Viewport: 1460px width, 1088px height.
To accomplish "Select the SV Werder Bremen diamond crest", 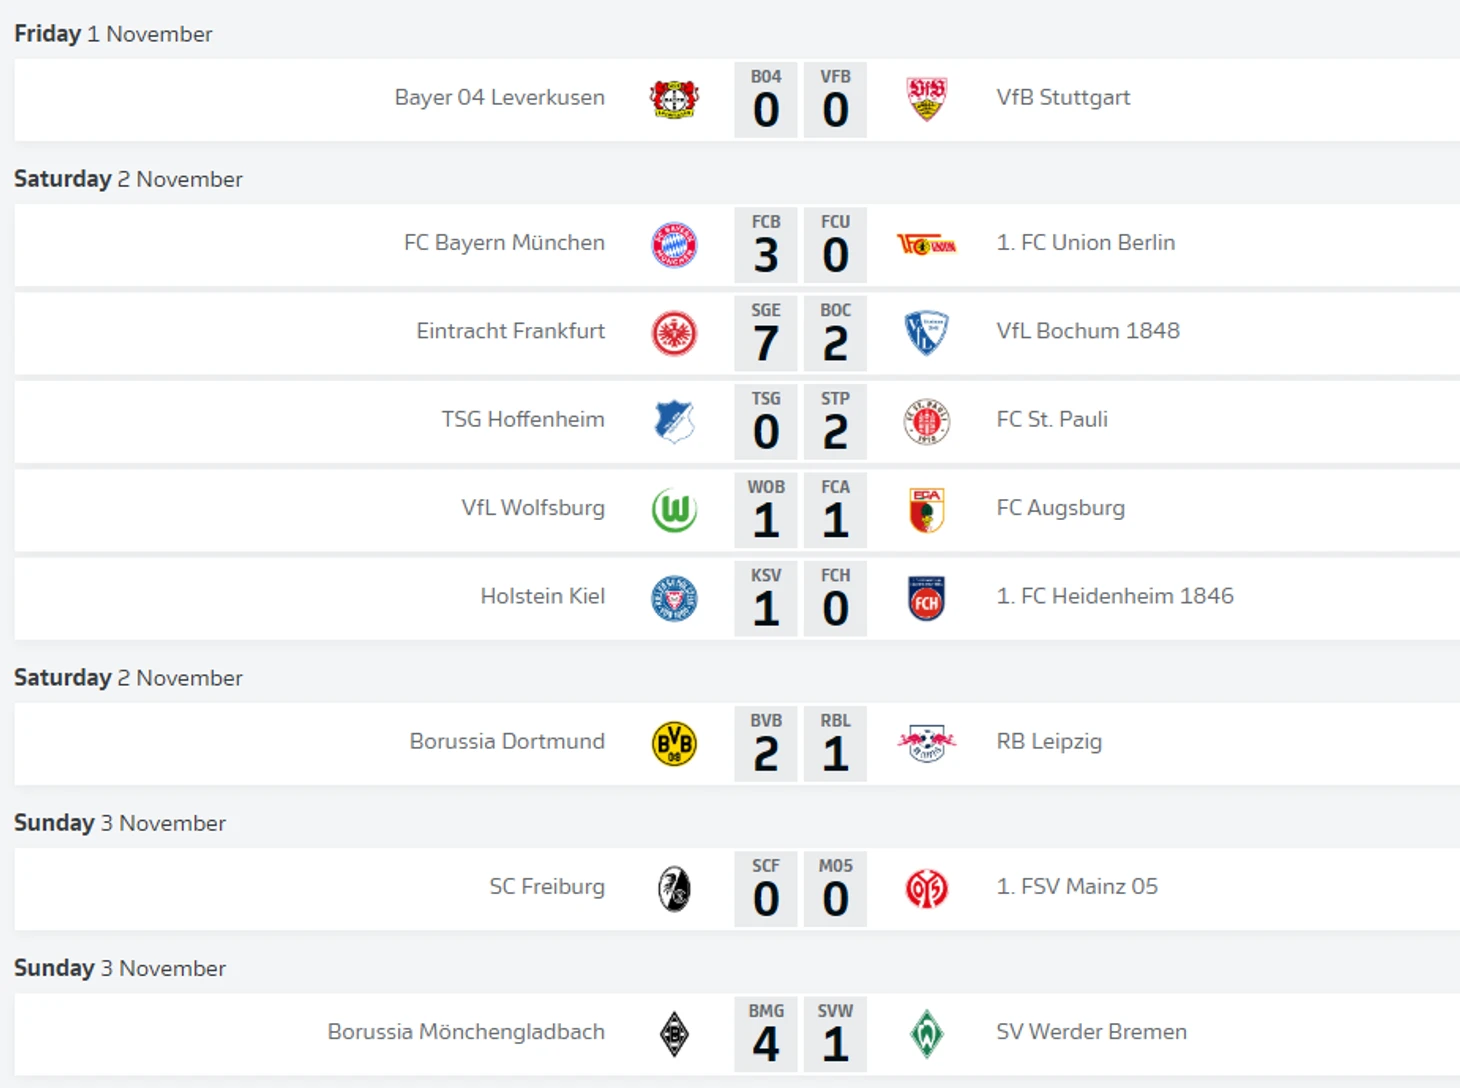I will (x=926, y=1034).
